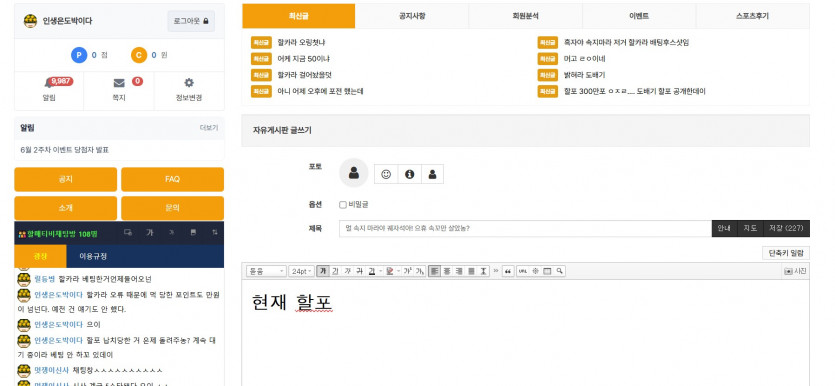This screenshot has height=386, width=835.
Task: Click the 로그아웃 logout button
Action: 191,21
